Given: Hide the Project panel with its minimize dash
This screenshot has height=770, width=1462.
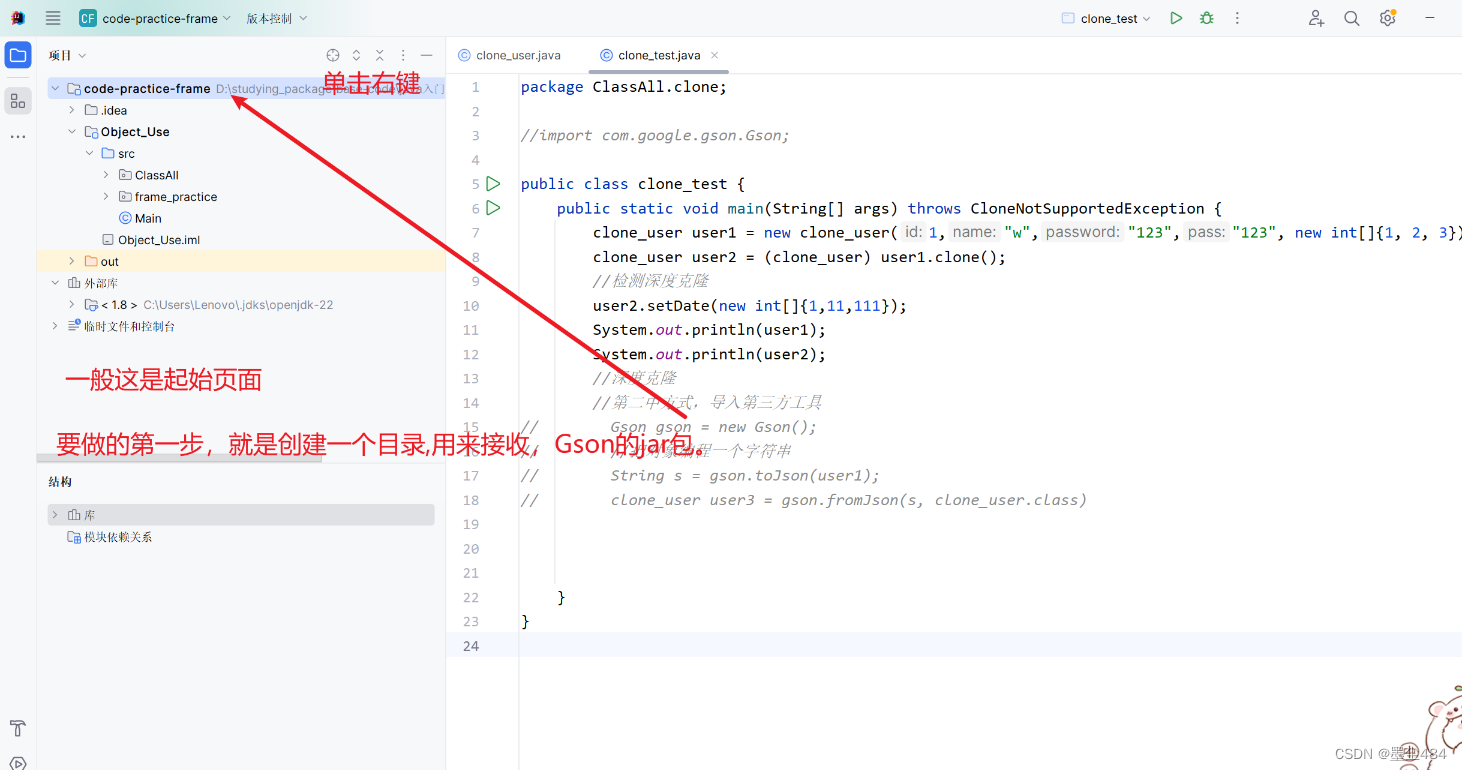Looking at the screenshot, I should pyautogui.click(x=426, y=55).
